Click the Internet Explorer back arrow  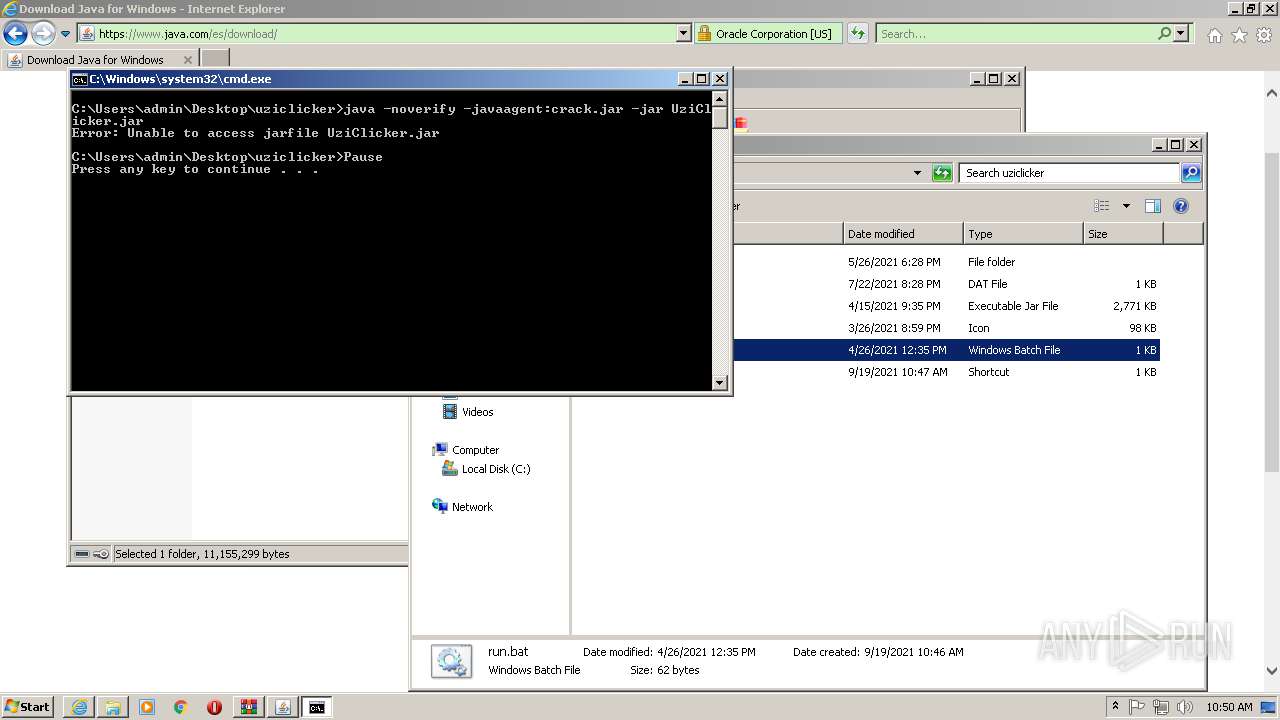pyautogui.click(x=15, y=34)
